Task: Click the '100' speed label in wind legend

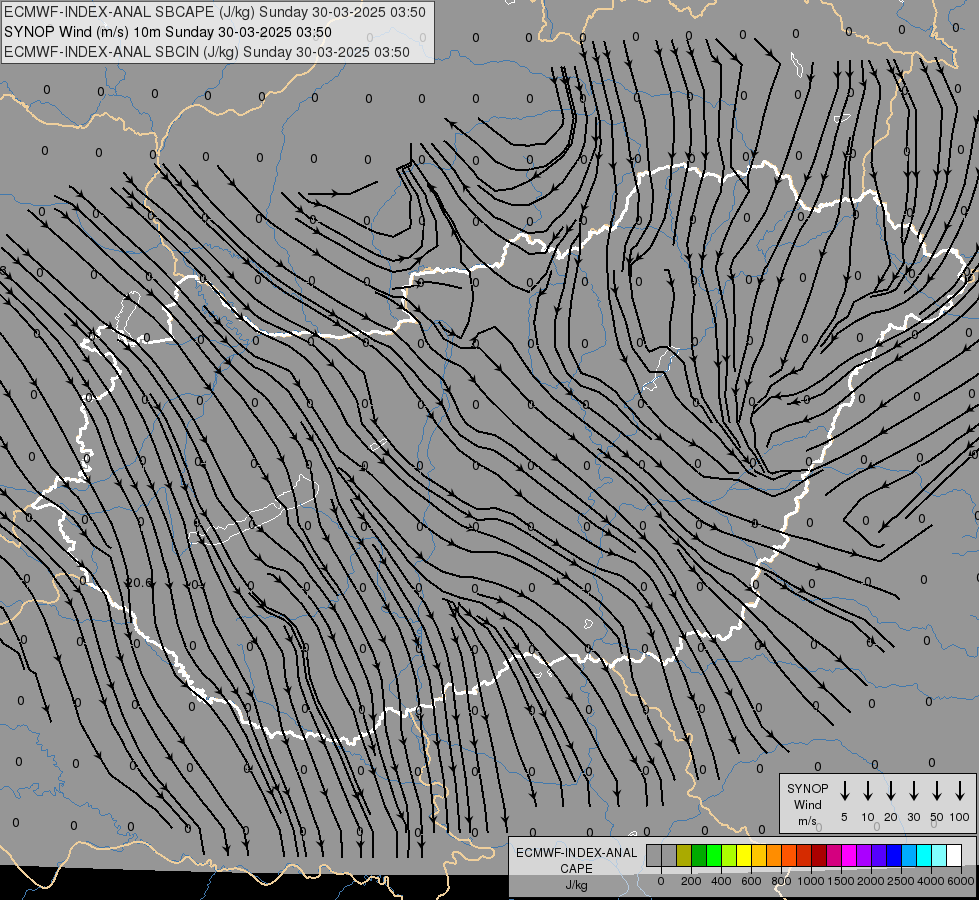Action: 960,817
